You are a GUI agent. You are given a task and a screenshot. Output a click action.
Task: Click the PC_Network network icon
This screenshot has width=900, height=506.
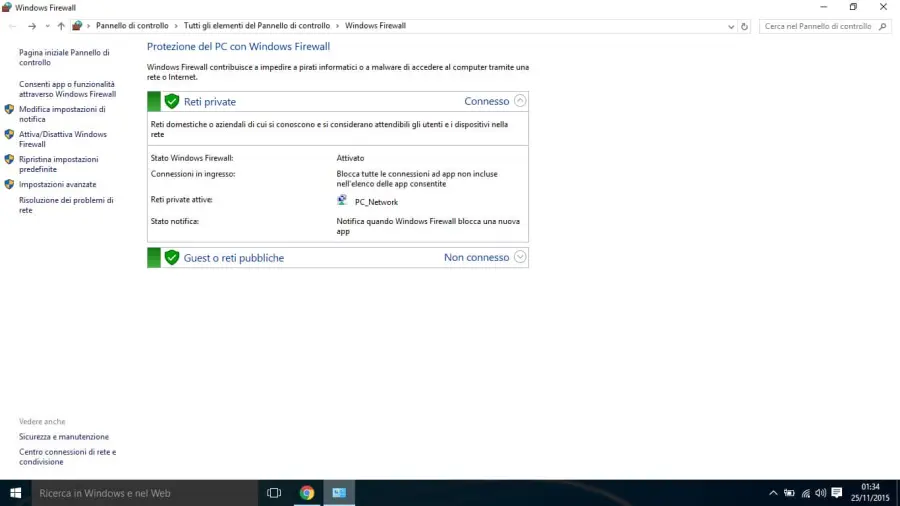pos(342,200)
